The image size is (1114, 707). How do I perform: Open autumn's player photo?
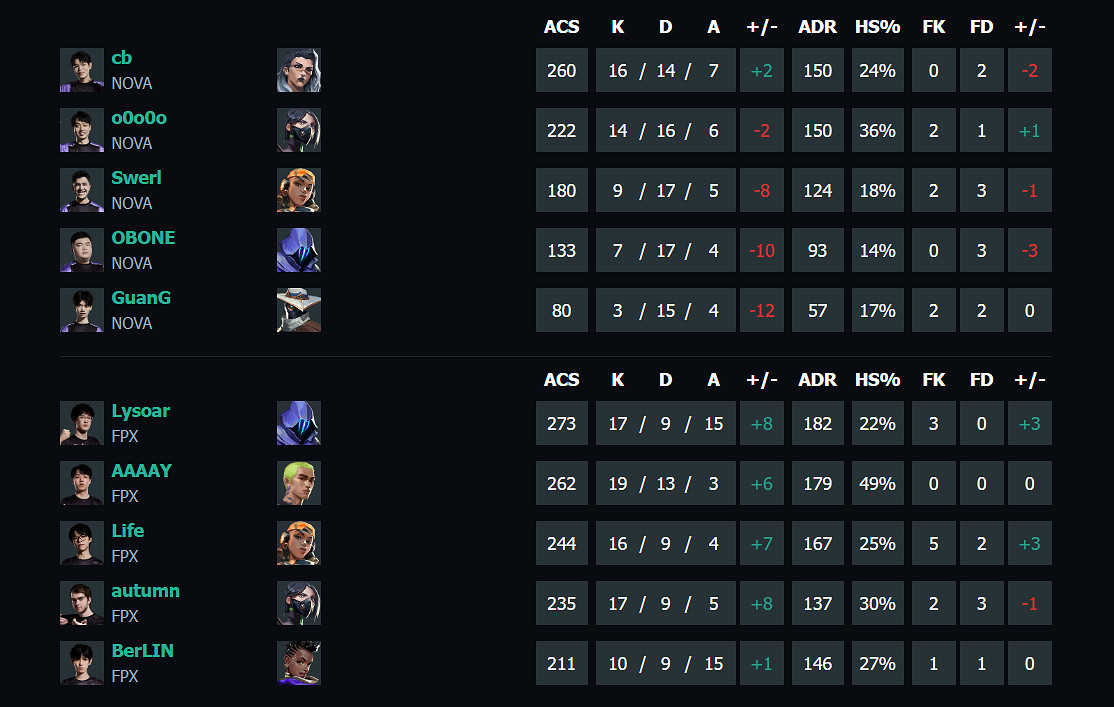pos(81,603)
